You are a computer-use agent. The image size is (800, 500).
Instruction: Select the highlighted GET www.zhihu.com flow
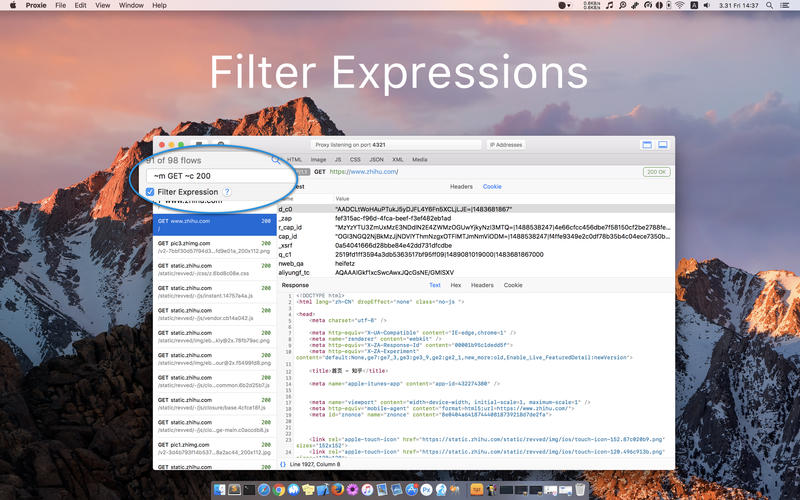coord(215,224)
